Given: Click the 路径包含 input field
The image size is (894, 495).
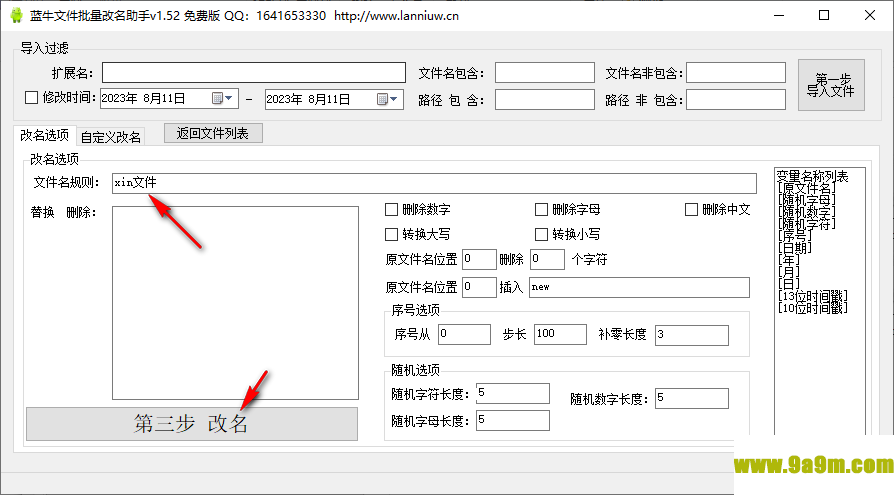Looking at the screenshot, I should click(x=544, y=100).
